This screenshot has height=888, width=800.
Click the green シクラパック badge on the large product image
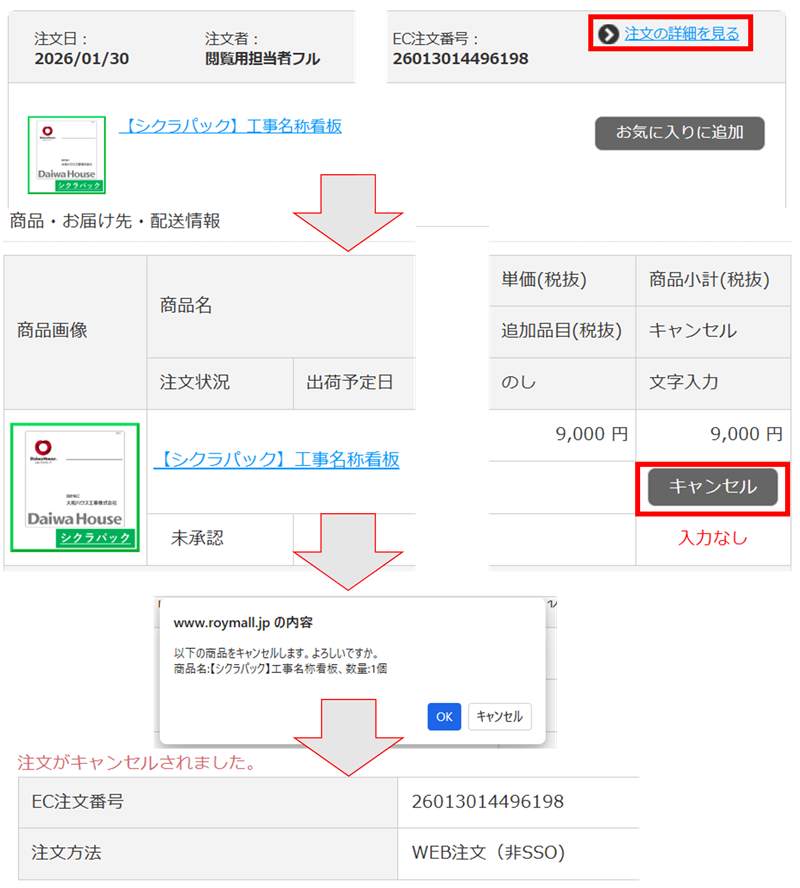[95, 538]
